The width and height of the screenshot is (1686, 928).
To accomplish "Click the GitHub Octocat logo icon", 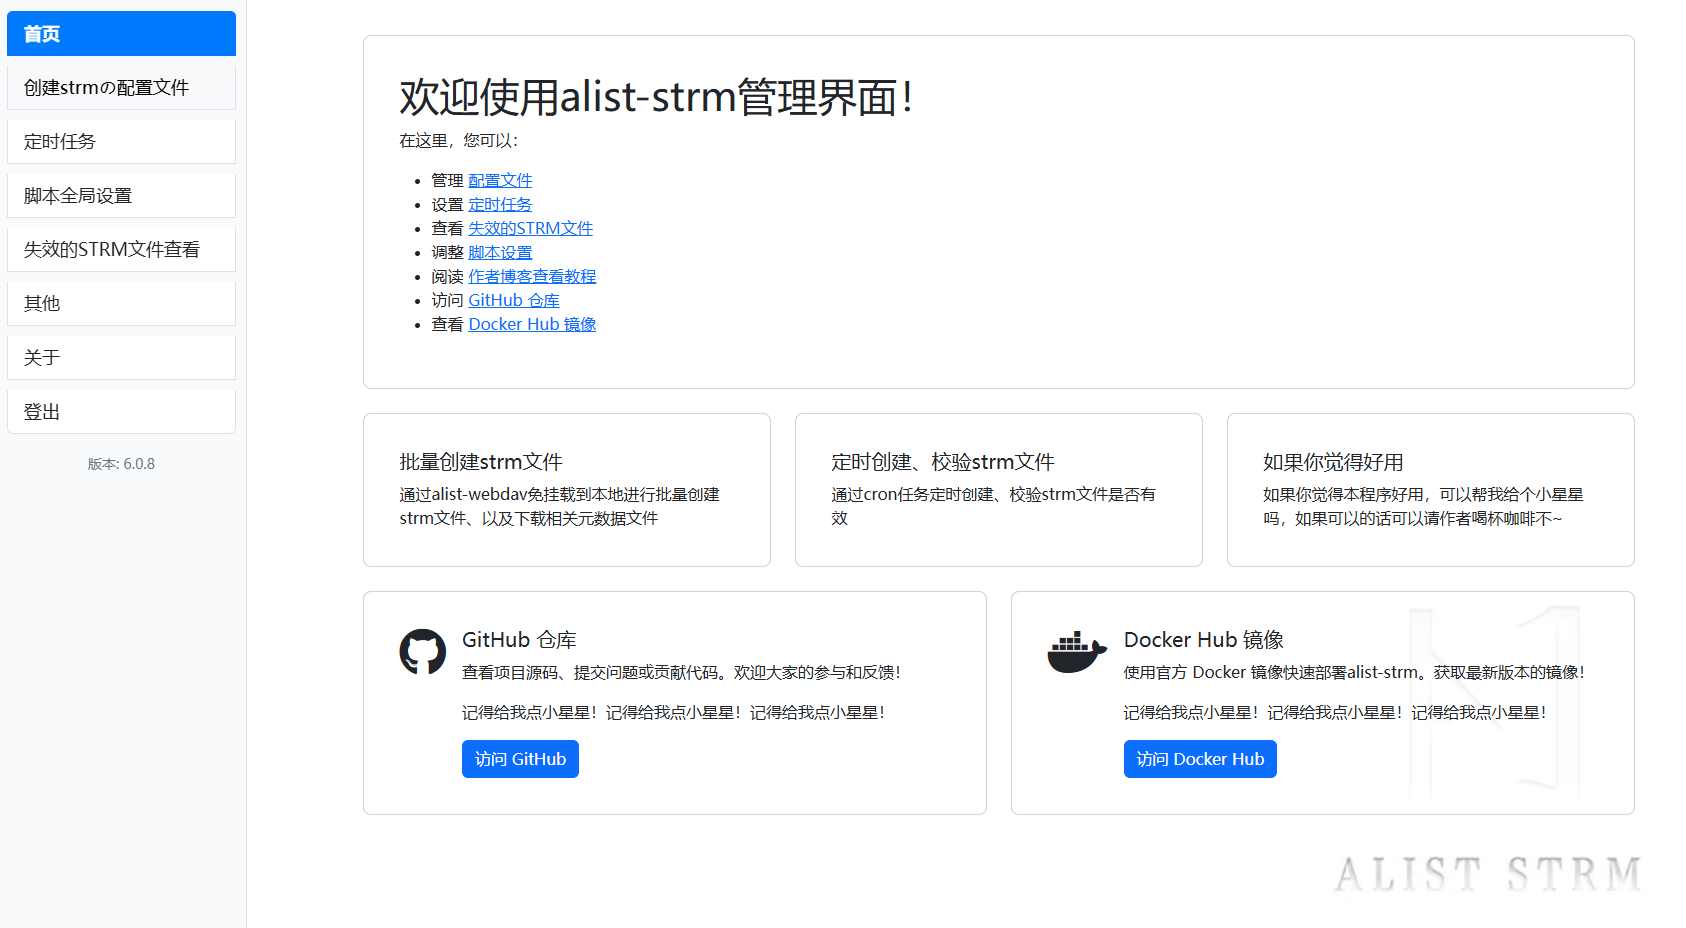I will pos(423,652).
